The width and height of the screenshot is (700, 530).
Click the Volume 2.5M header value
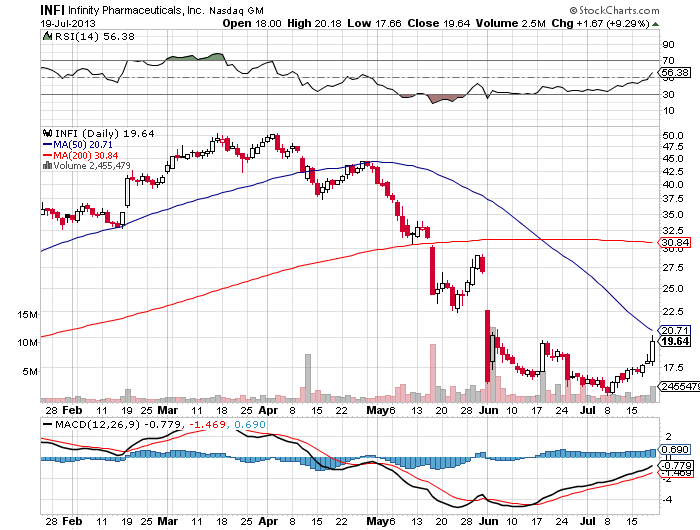point(511,23)
